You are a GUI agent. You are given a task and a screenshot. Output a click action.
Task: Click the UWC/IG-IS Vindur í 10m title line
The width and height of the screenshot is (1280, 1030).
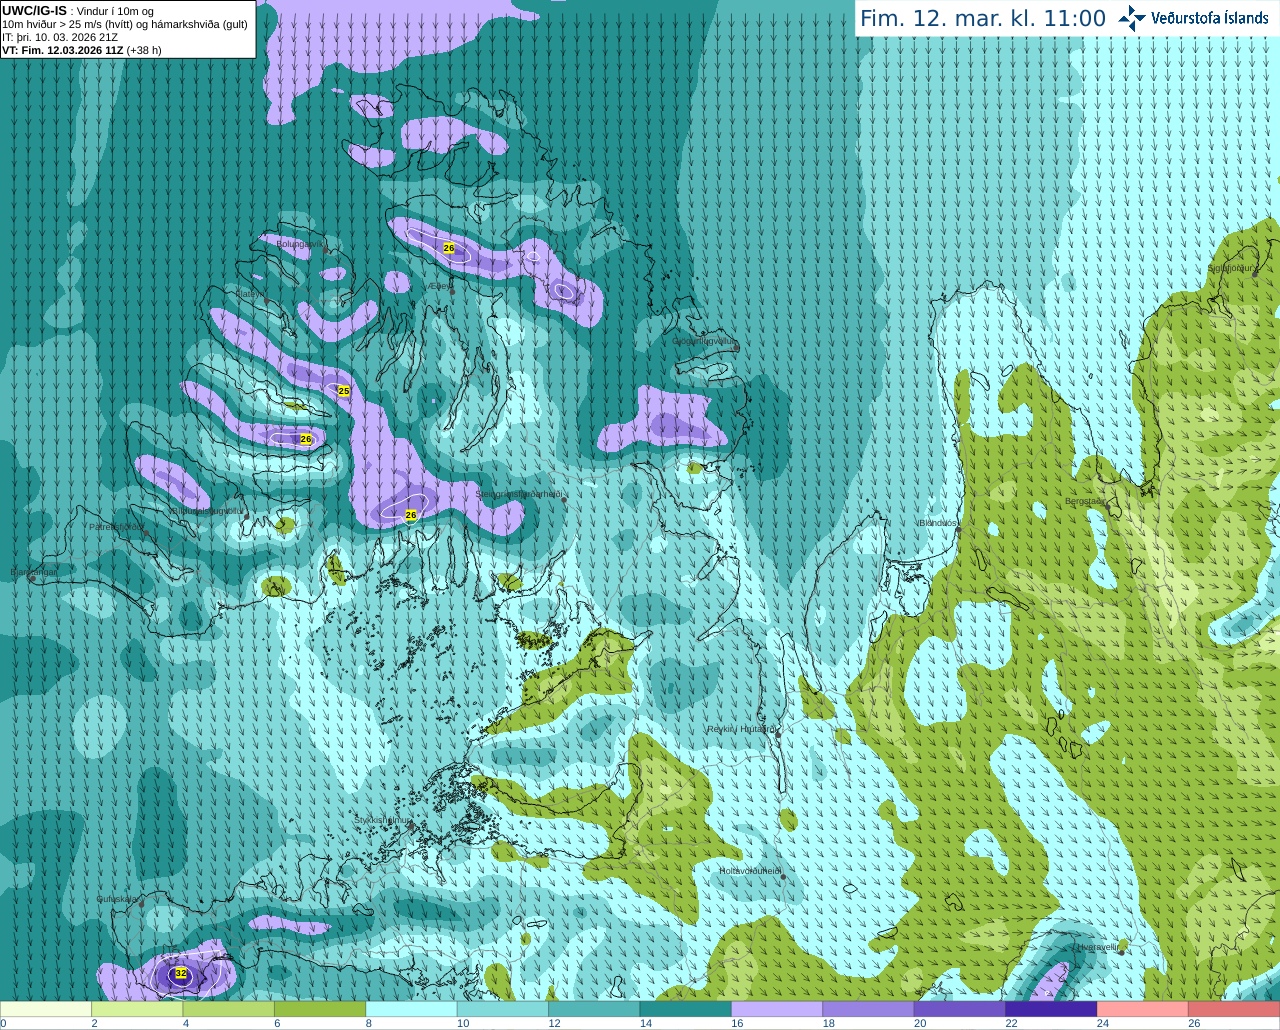click(78, 11)
